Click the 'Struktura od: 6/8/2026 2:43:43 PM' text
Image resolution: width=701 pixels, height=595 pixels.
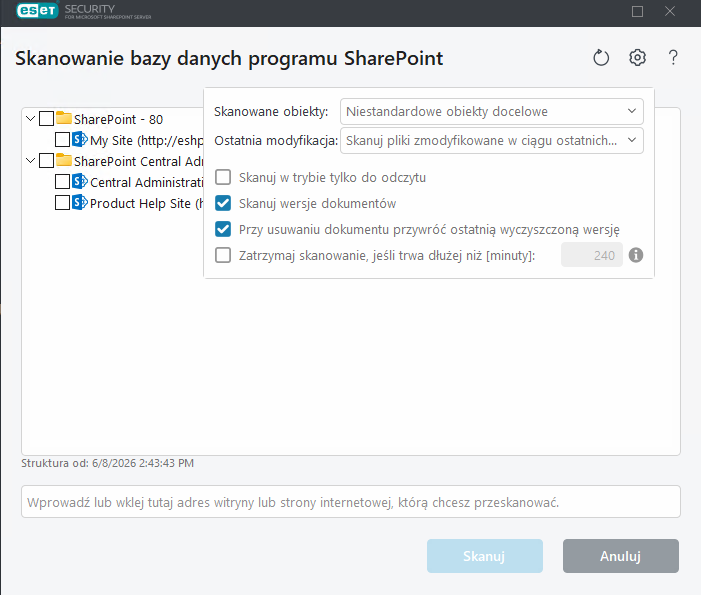[x=108, y=463]
